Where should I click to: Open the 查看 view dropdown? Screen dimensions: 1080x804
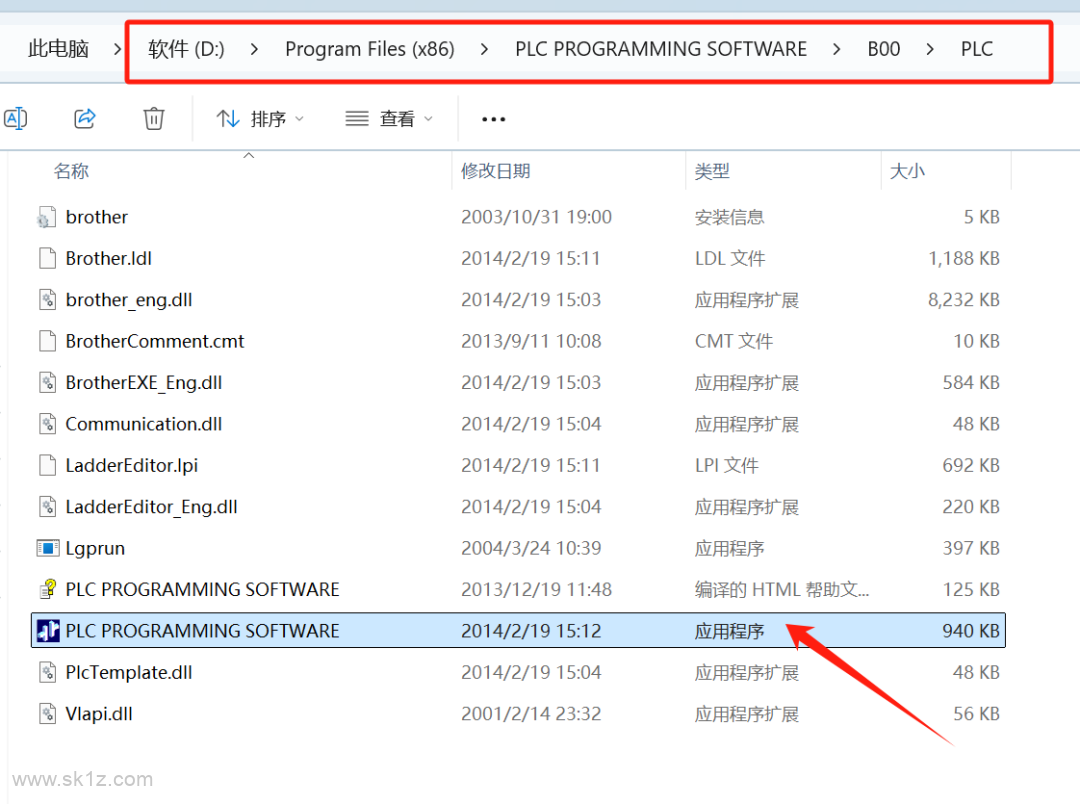pos(389,119)
